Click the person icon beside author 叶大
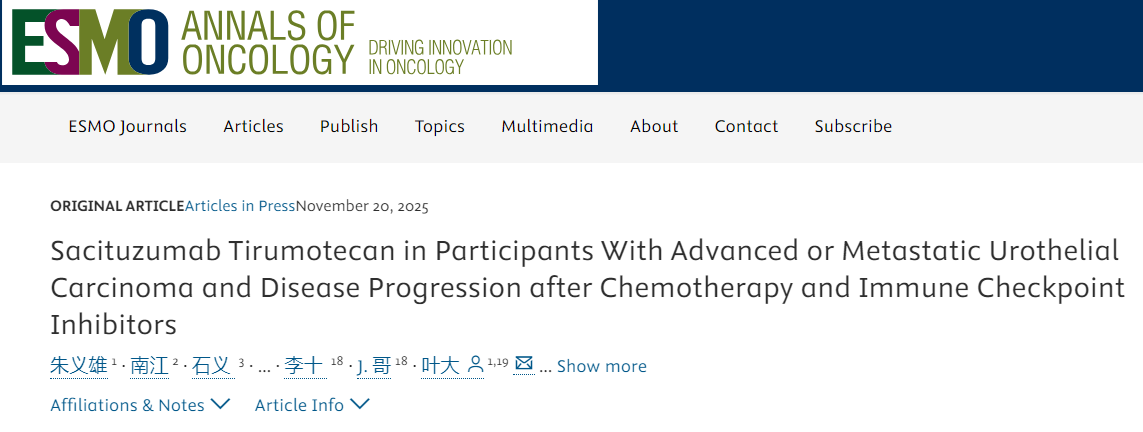This screenshot has height=432, width=1143. coord(476,364)
